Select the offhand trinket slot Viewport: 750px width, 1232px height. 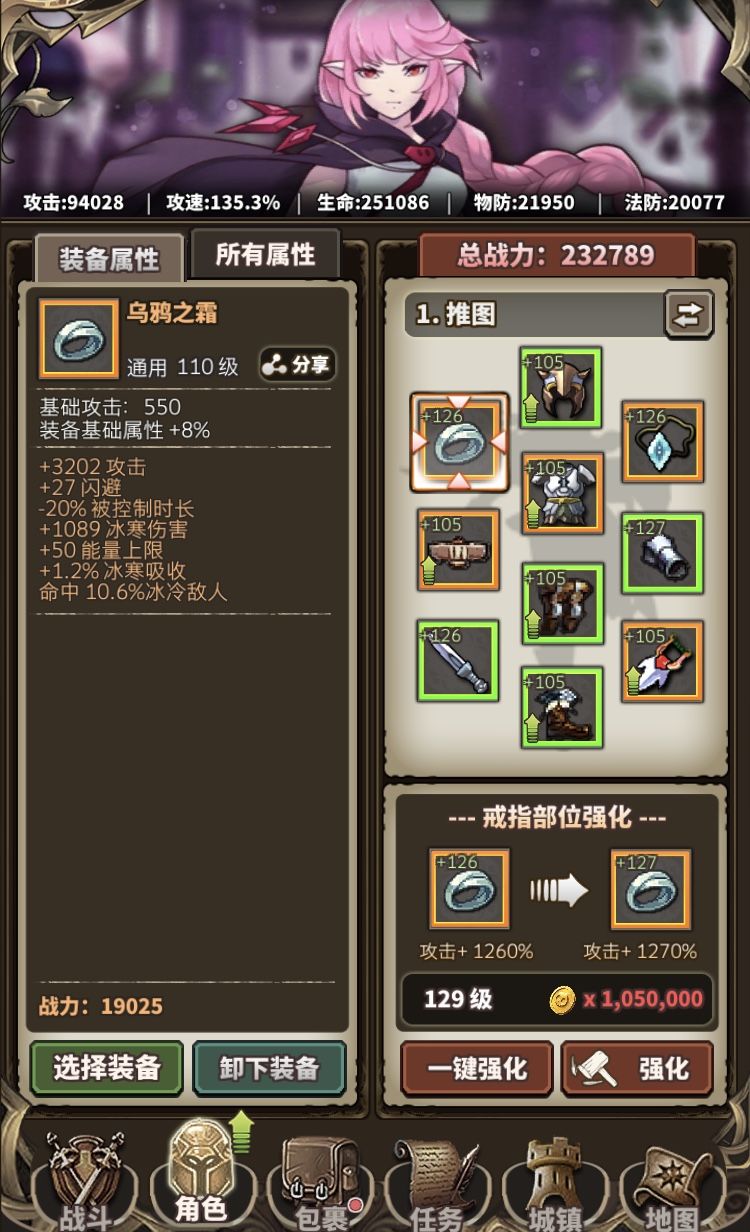(x=663, y=661)
